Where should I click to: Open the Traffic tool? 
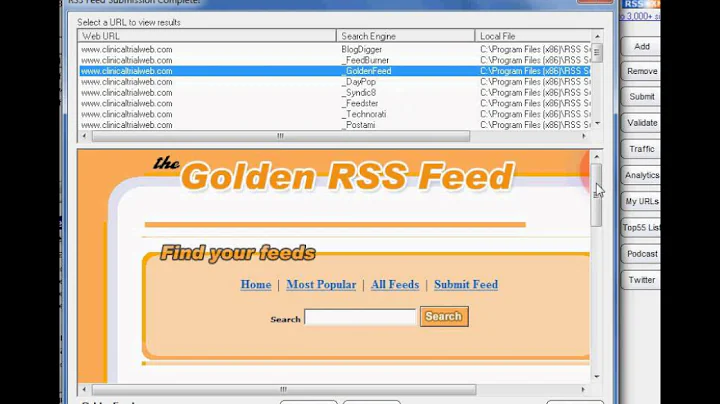641,149
